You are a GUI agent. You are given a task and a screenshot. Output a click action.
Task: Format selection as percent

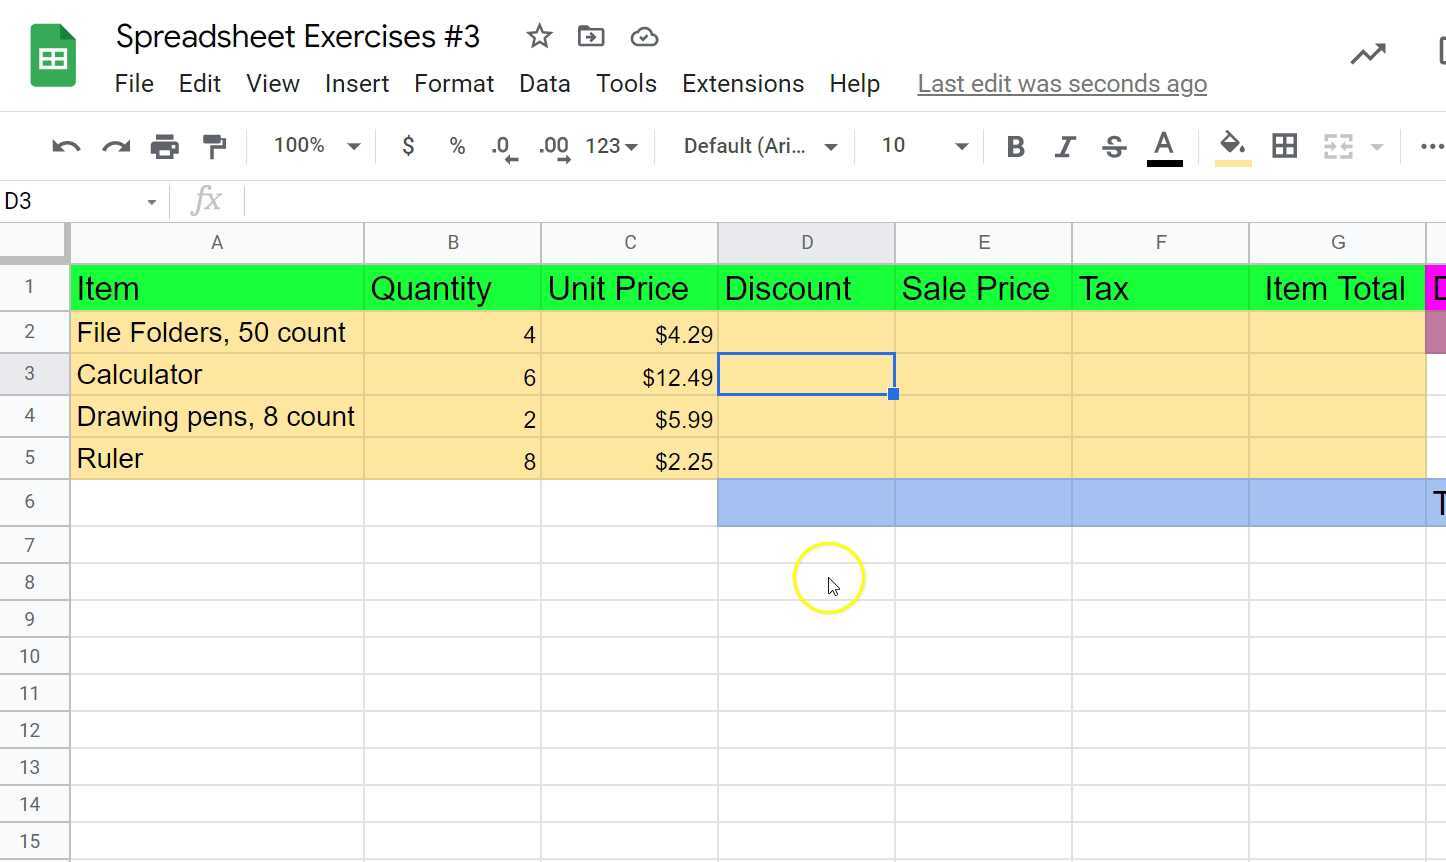point(456,146)
